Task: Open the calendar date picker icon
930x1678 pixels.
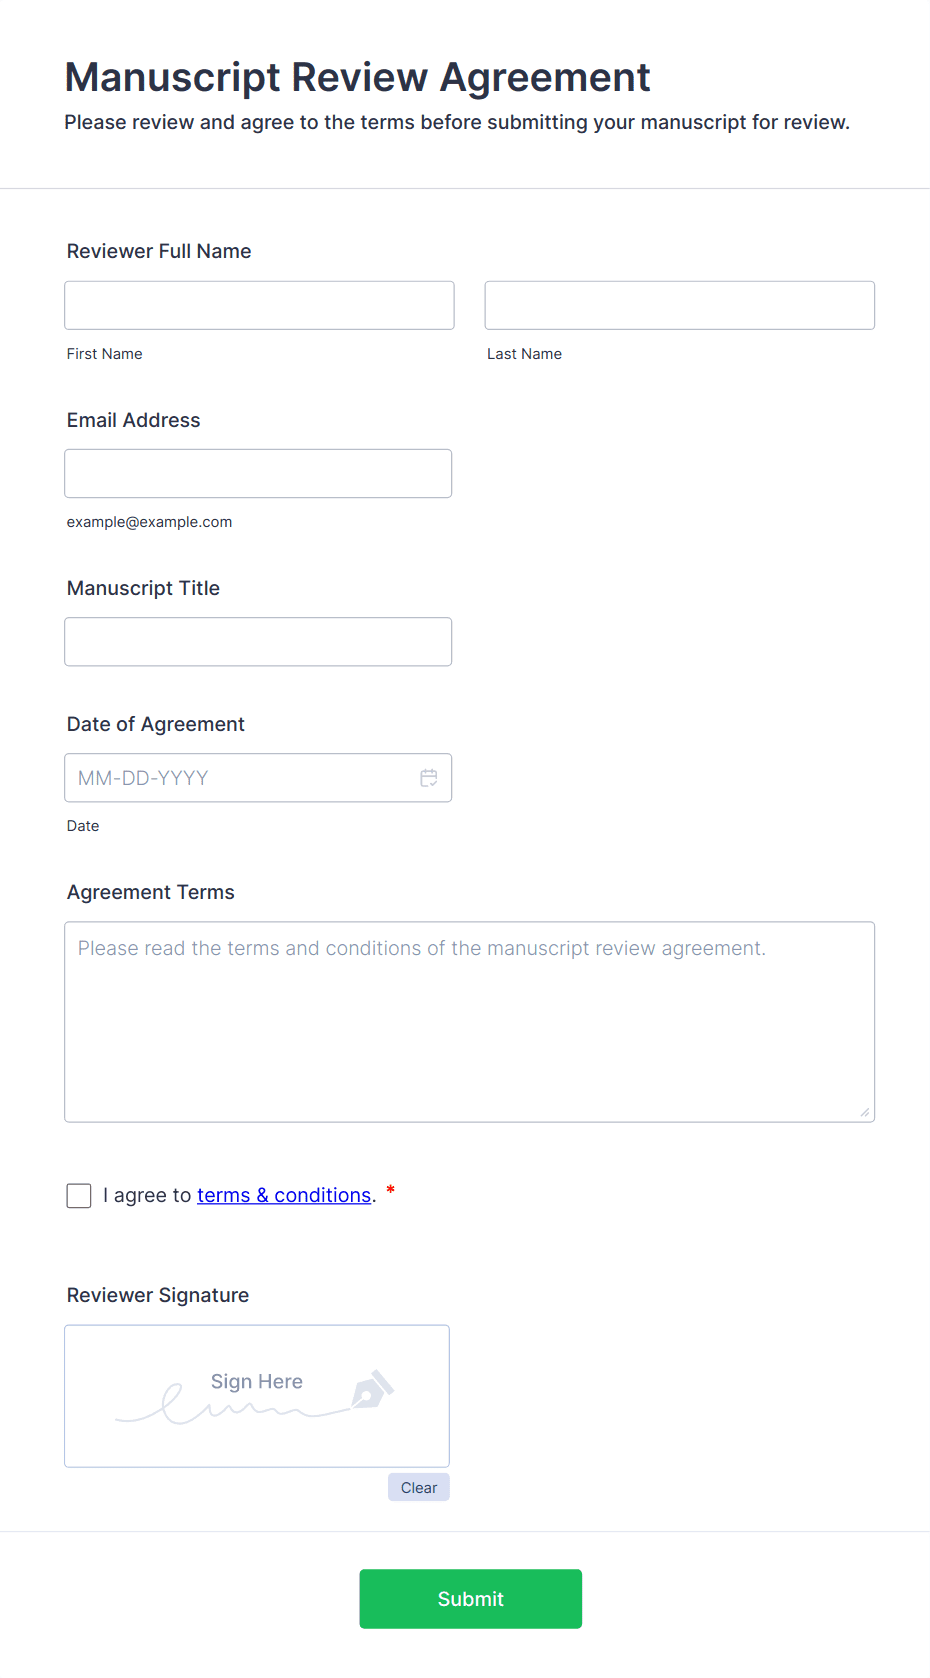Action: pyautogui.click(x=429, y=778)
